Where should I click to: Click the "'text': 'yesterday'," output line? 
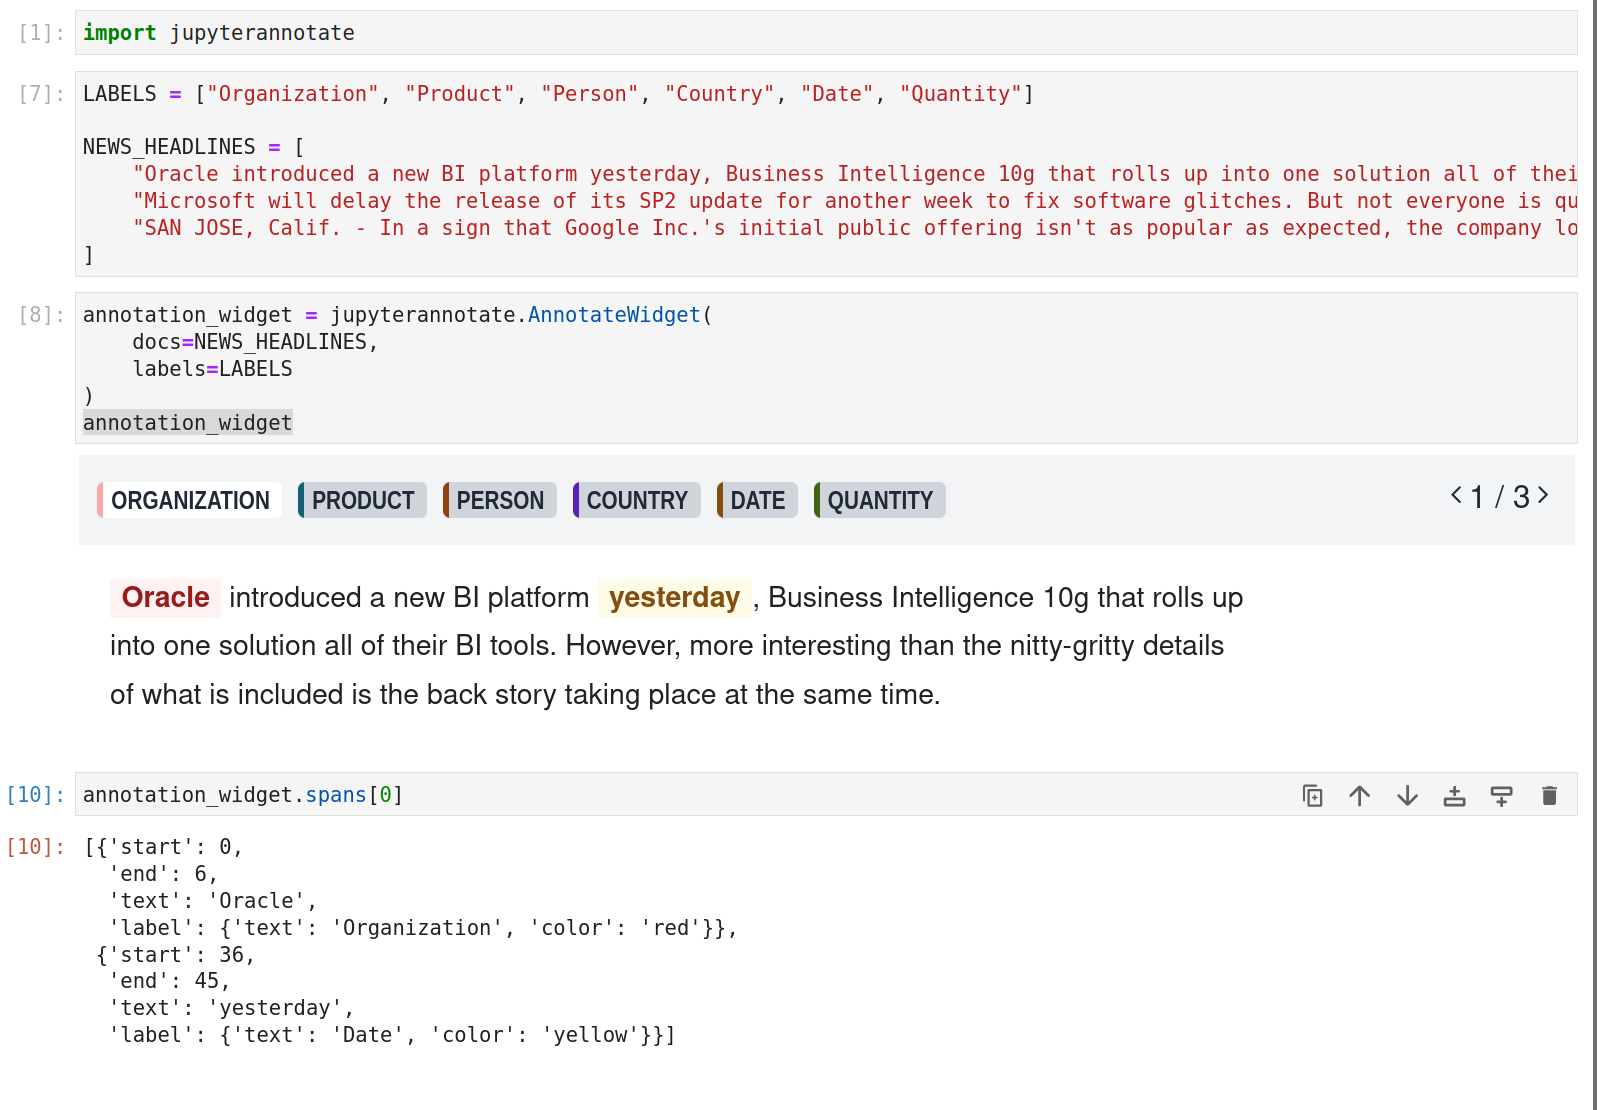[231, 1008]
